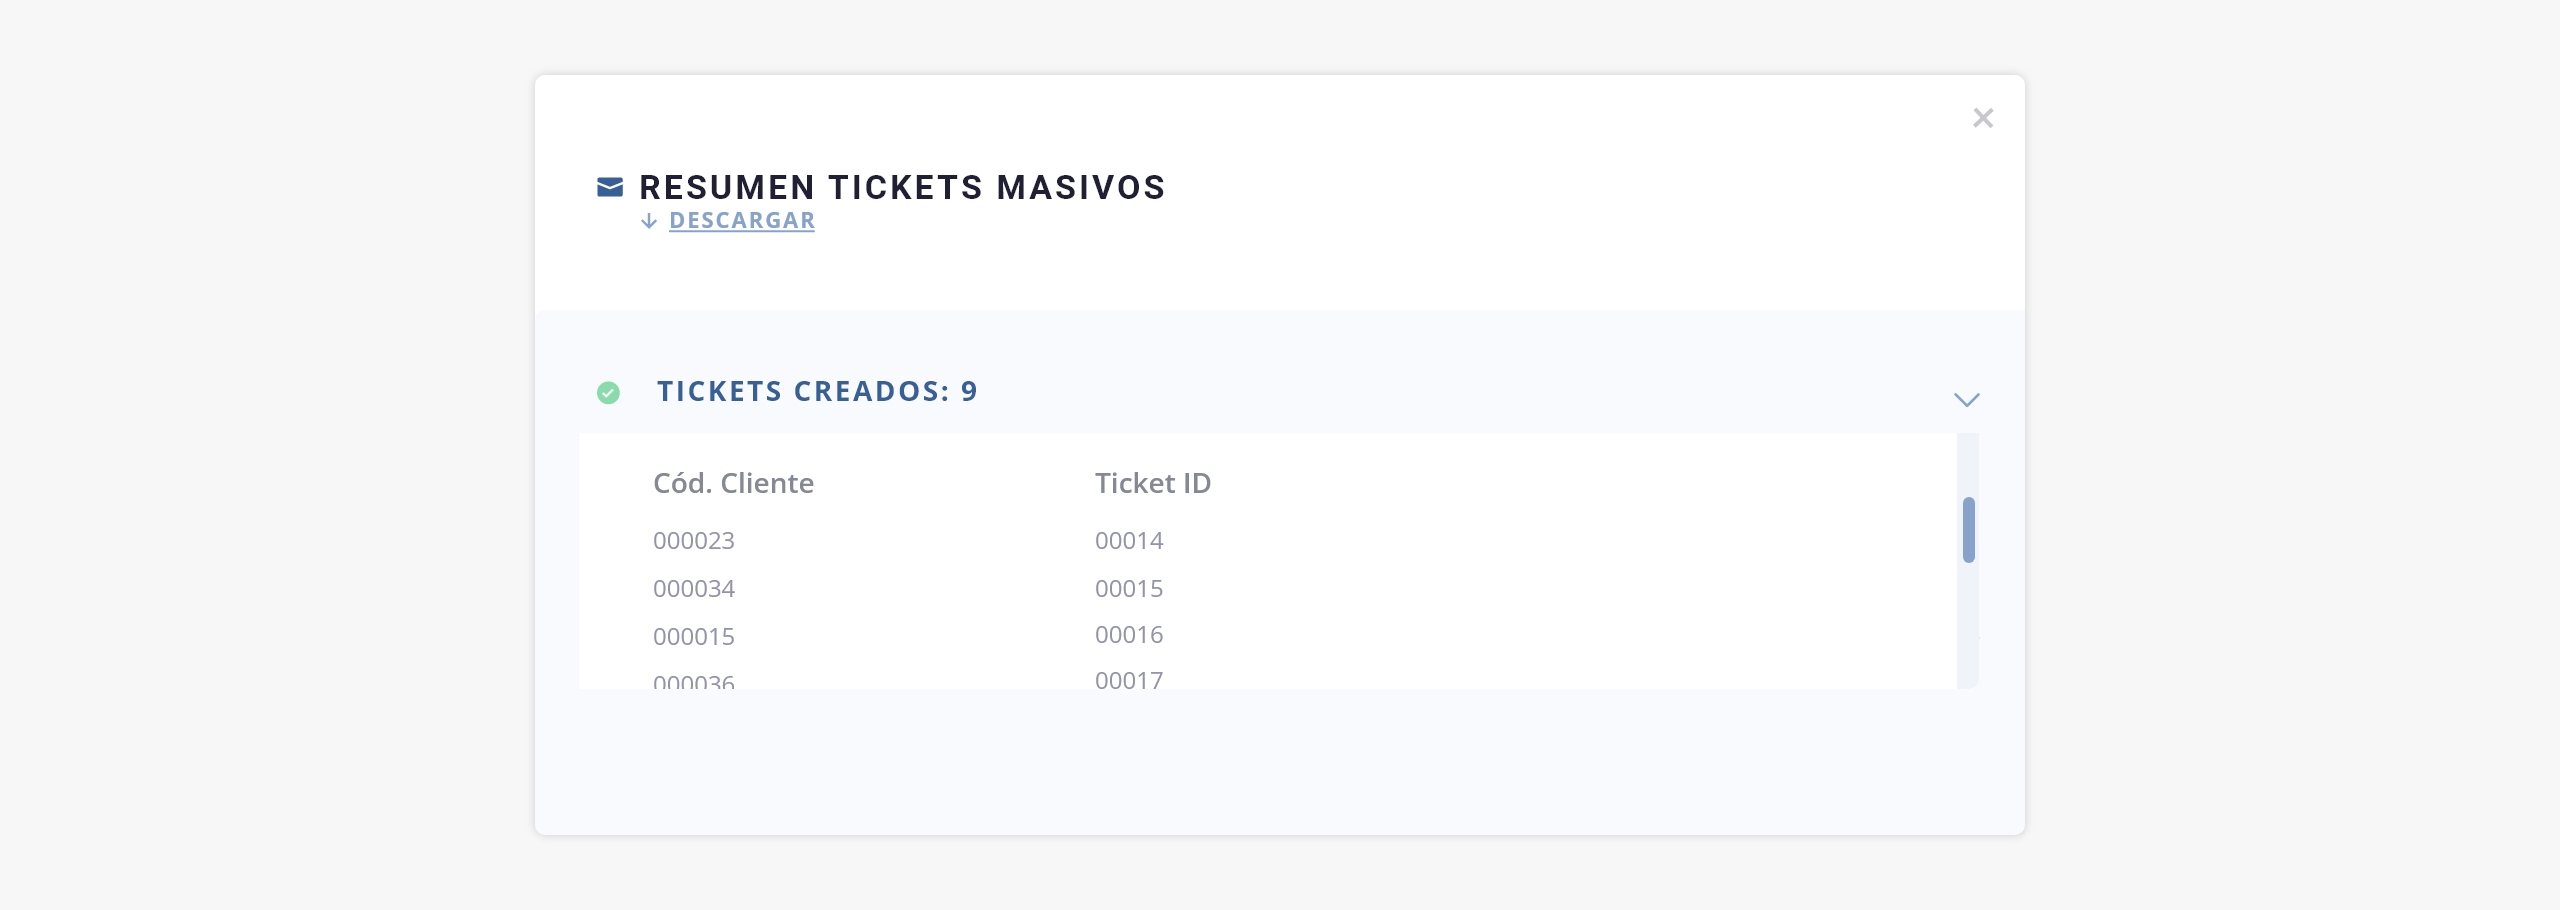Select client code 000034 cell
The width and height of the screenshot is (2560, 910).
[694, 589]
